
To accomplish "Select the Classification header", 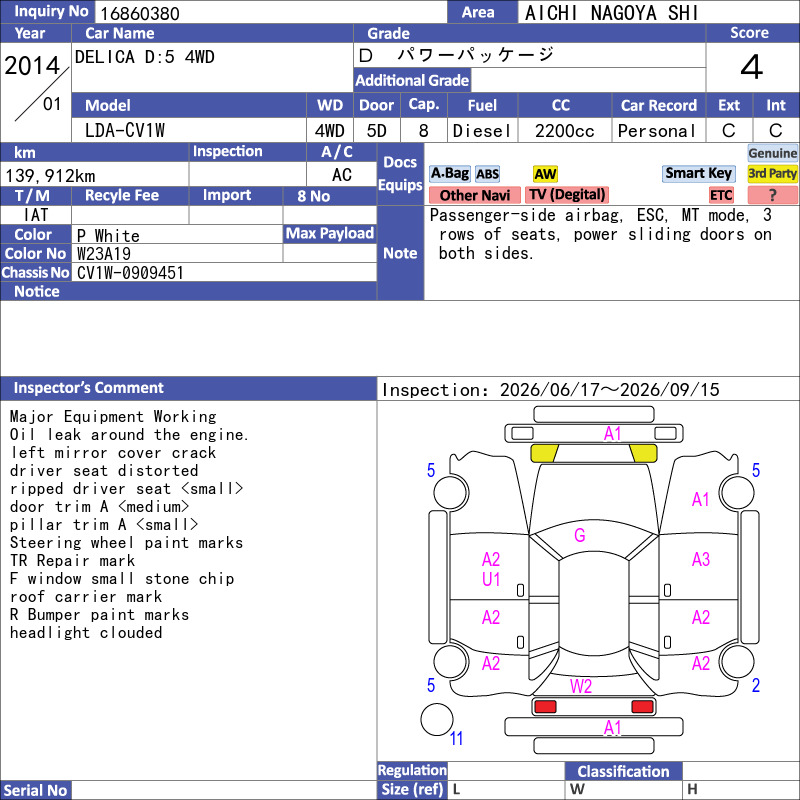I will [623, 771].
